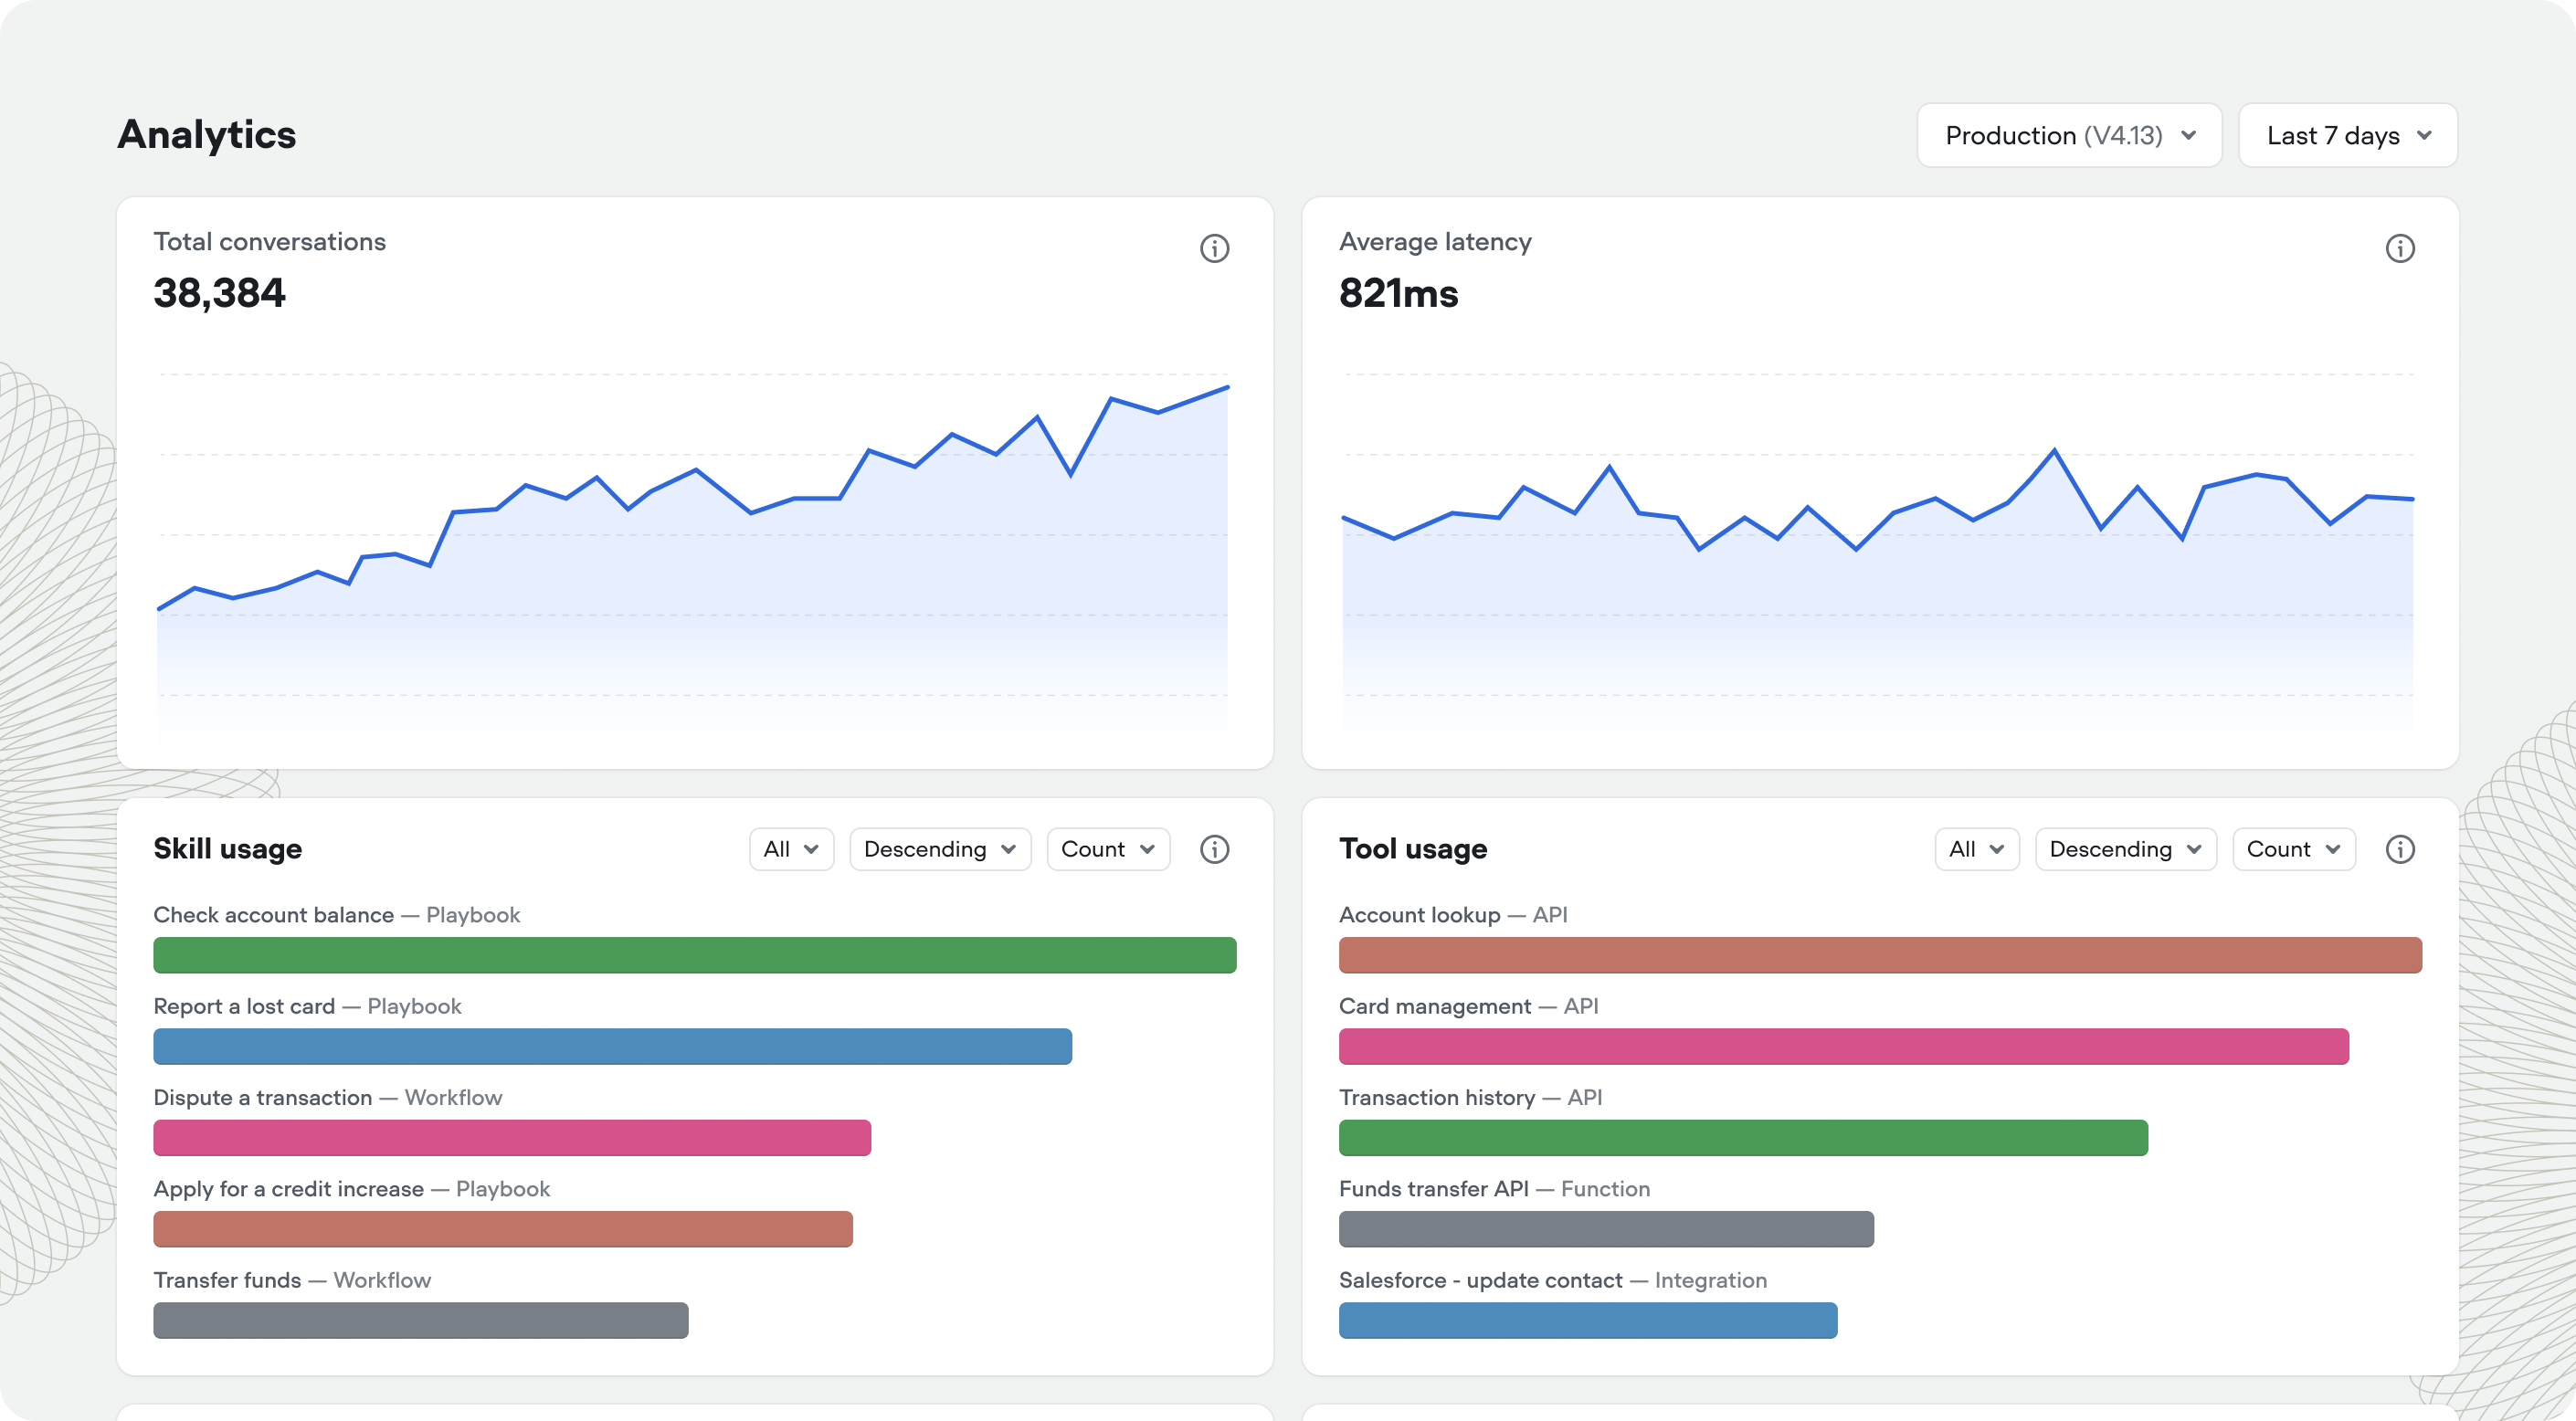Open the Average latency info tooltip
This screenshot has width=2576, height=1421.
click(x=2401, y=249)
